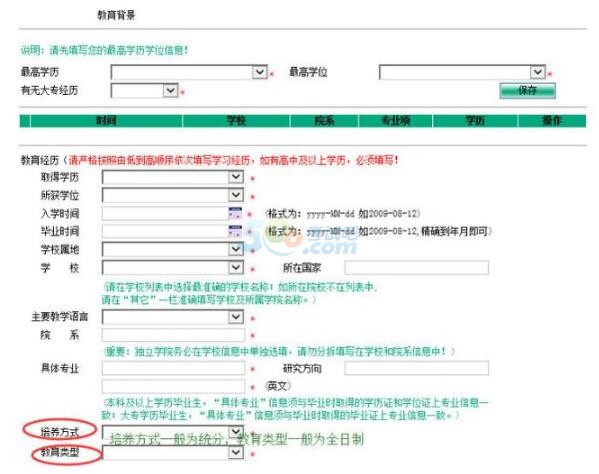The height and width of the screenshot is (474, 599).
Task: Click the 所在国家 input field
Action: [x=416, y=267]
